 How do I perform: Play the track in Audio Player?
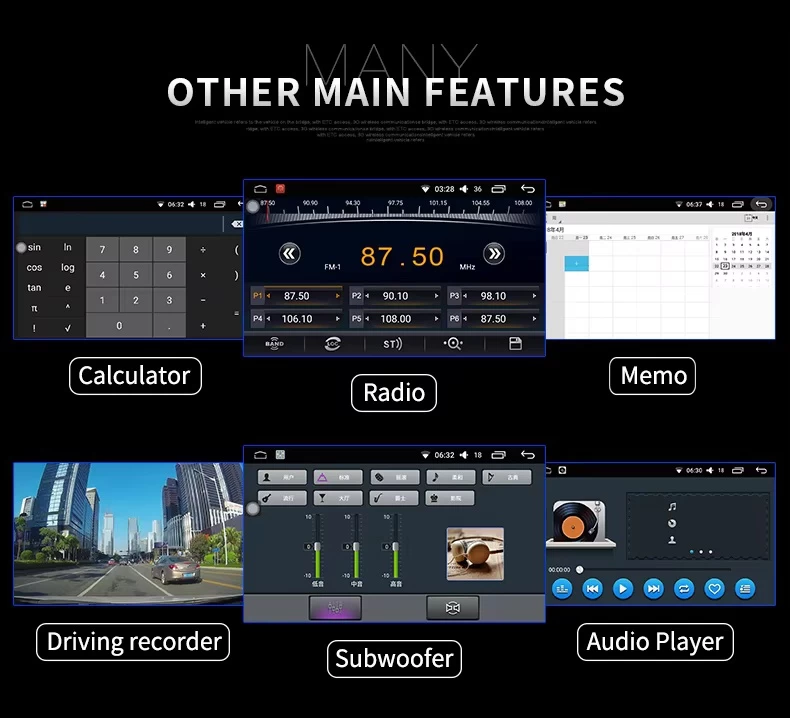[622, 588]
